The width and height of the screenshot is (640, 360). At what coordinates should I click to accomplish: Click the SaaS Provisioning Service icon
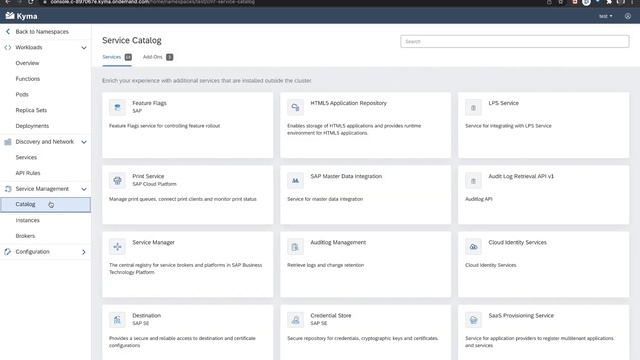(x=473, y=320)
